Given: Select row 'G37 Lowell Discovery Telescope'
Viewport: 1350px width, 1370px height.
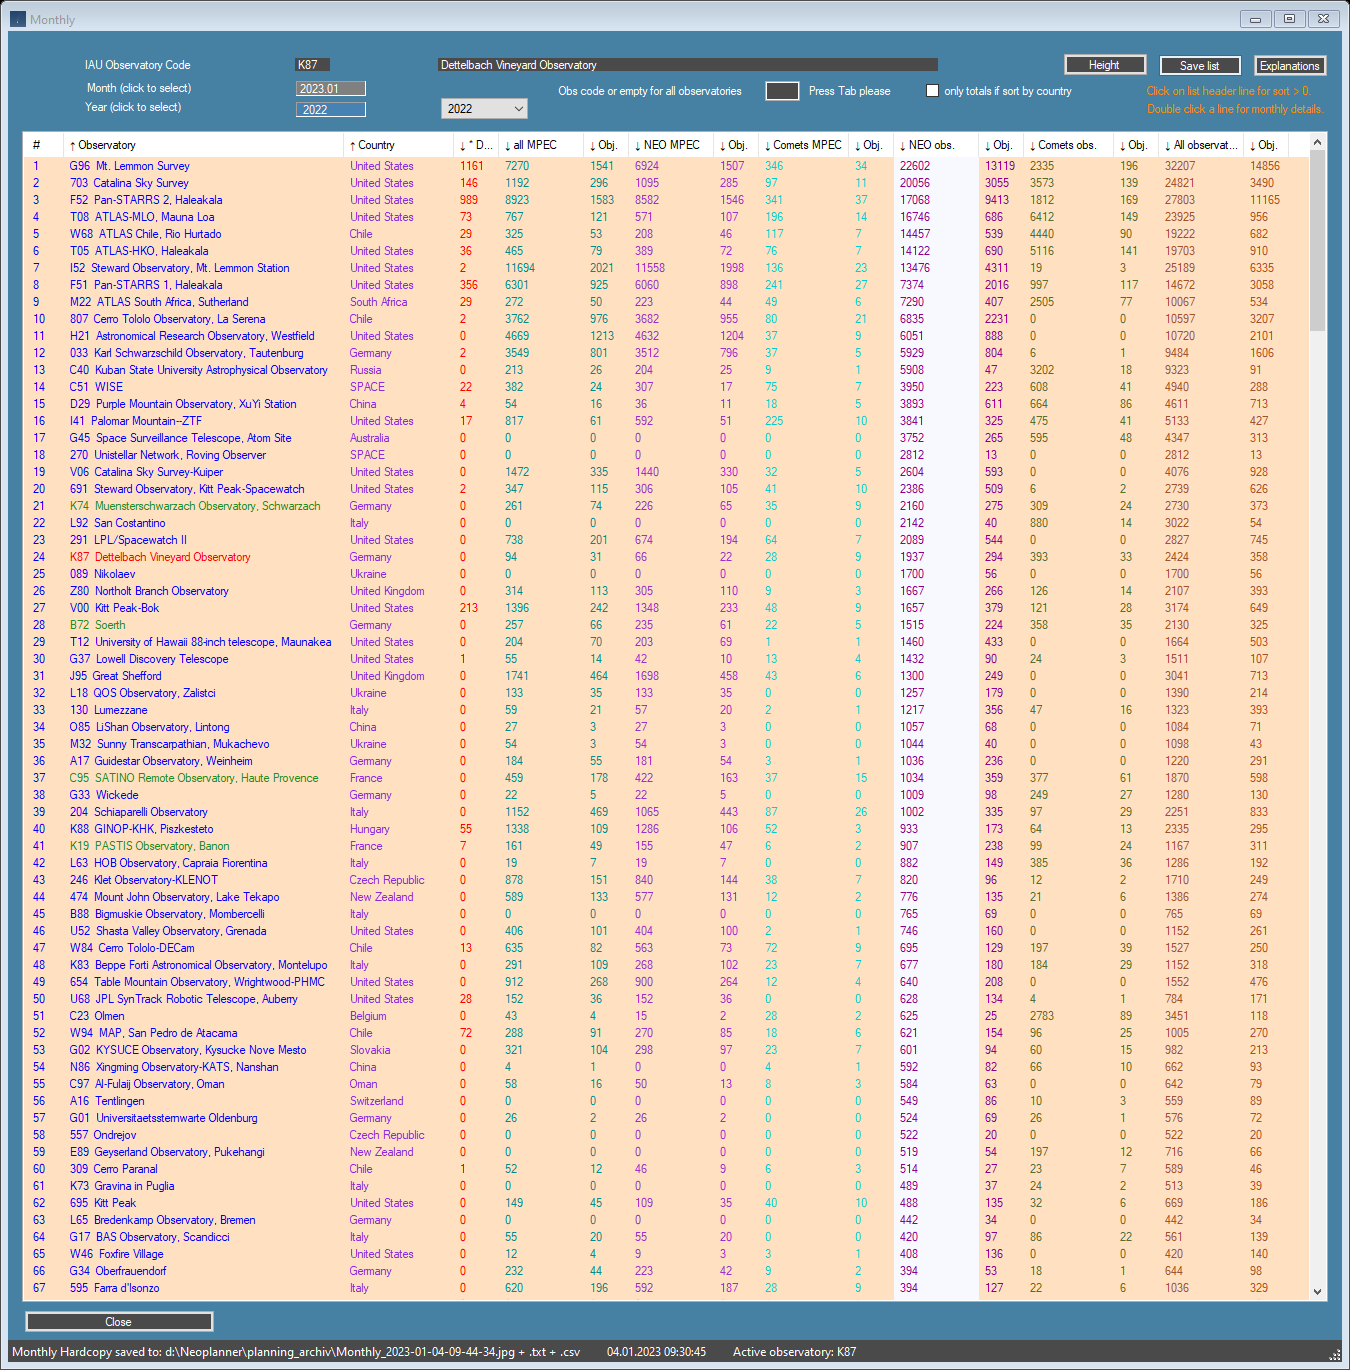Looking at the screenshot, I should [665, 659].
